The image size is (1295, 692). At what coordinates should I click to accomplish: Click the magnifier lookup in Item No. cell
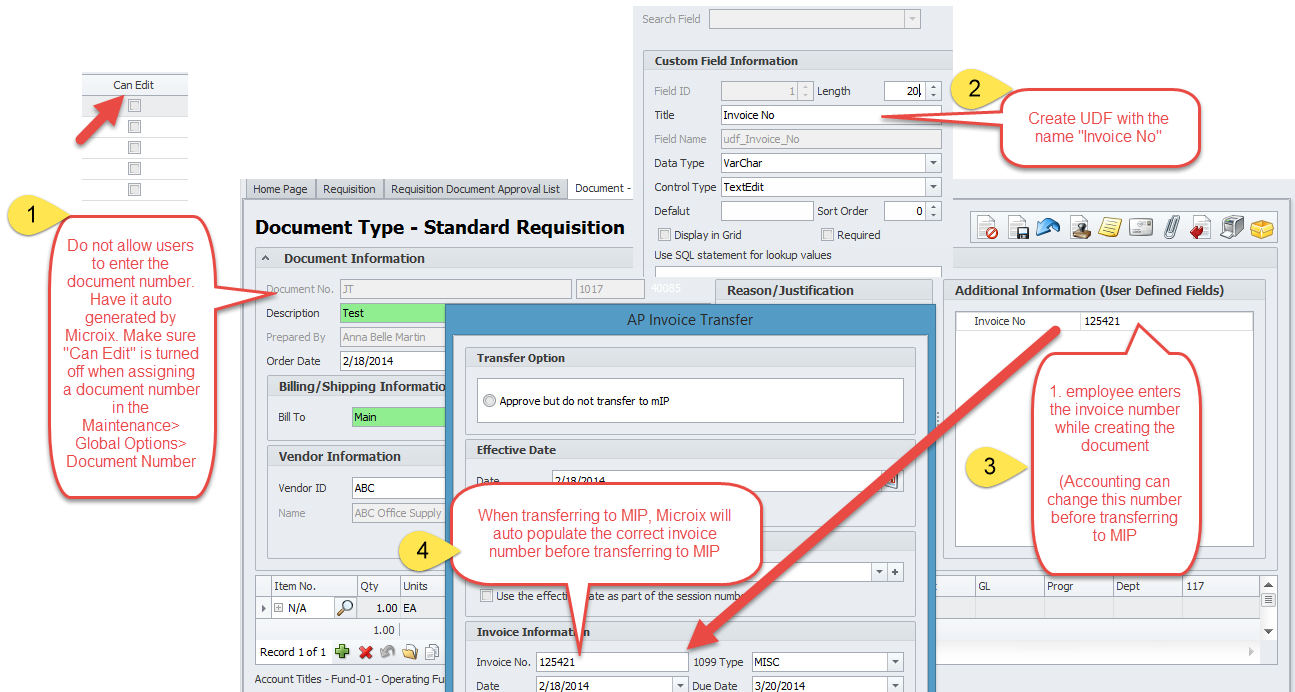[344, 607]
